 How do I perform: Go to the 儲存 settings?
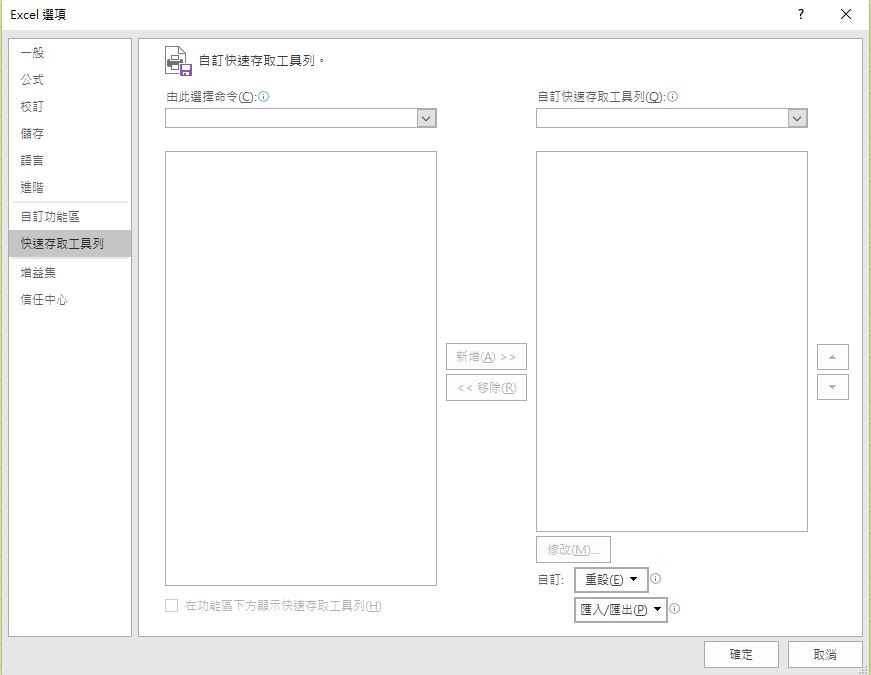click(69, 133)
